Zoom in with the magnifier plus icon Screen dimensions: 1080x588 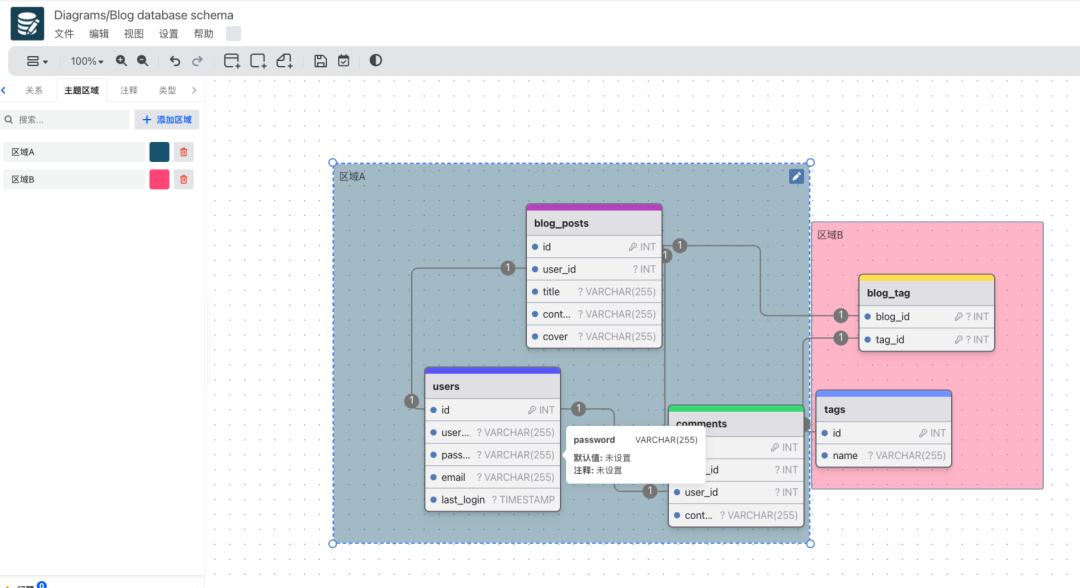pos(121,61)
